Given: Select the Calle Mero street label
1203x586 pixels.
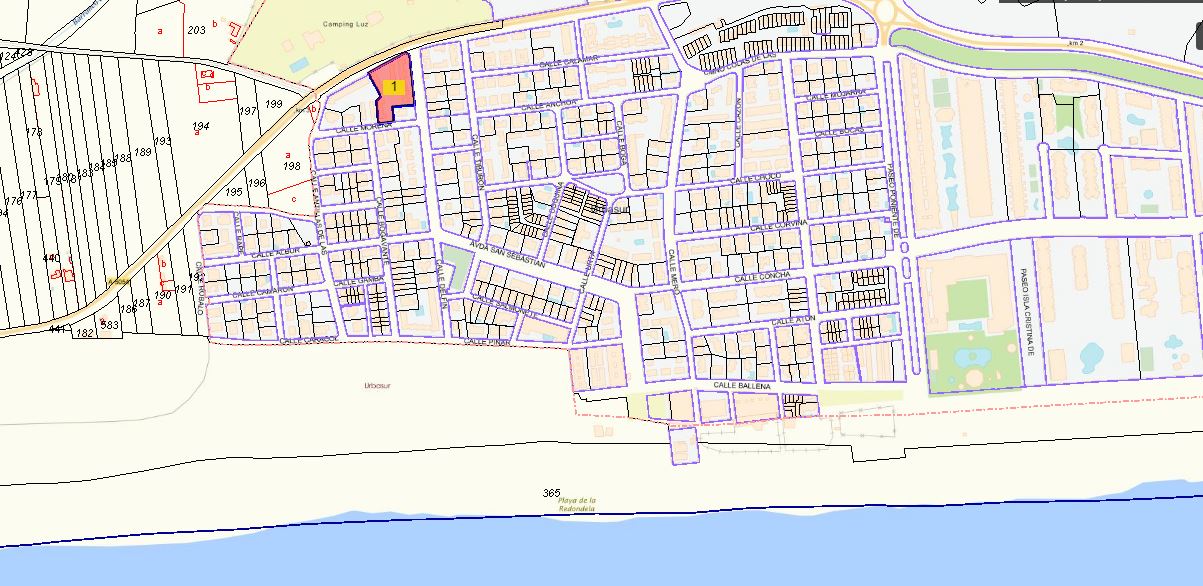Looking at the screenshot, I should (x=673, y=267).
